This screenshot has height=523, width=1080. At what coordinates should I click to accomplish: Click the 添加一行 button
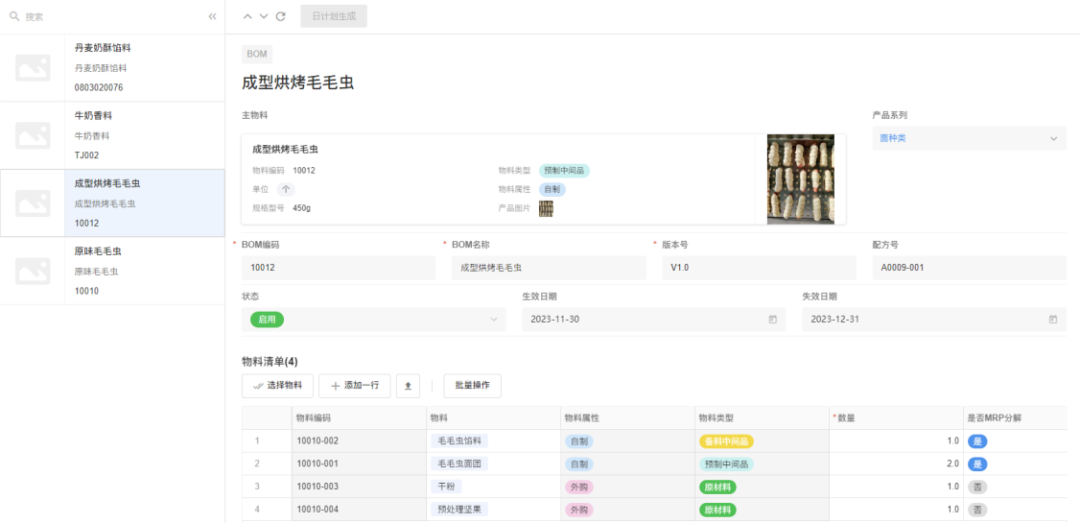354,386
